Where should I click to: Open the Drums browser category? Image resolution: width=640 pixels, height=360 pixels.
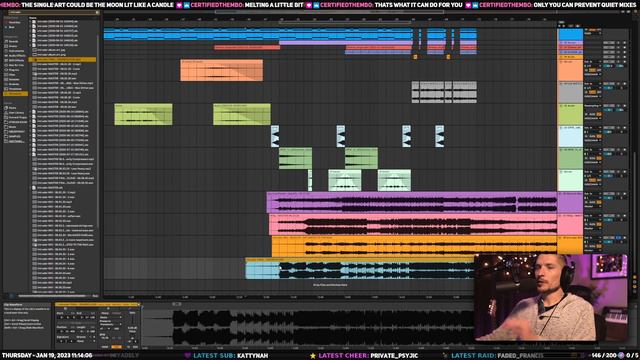(x=13, y=46)
